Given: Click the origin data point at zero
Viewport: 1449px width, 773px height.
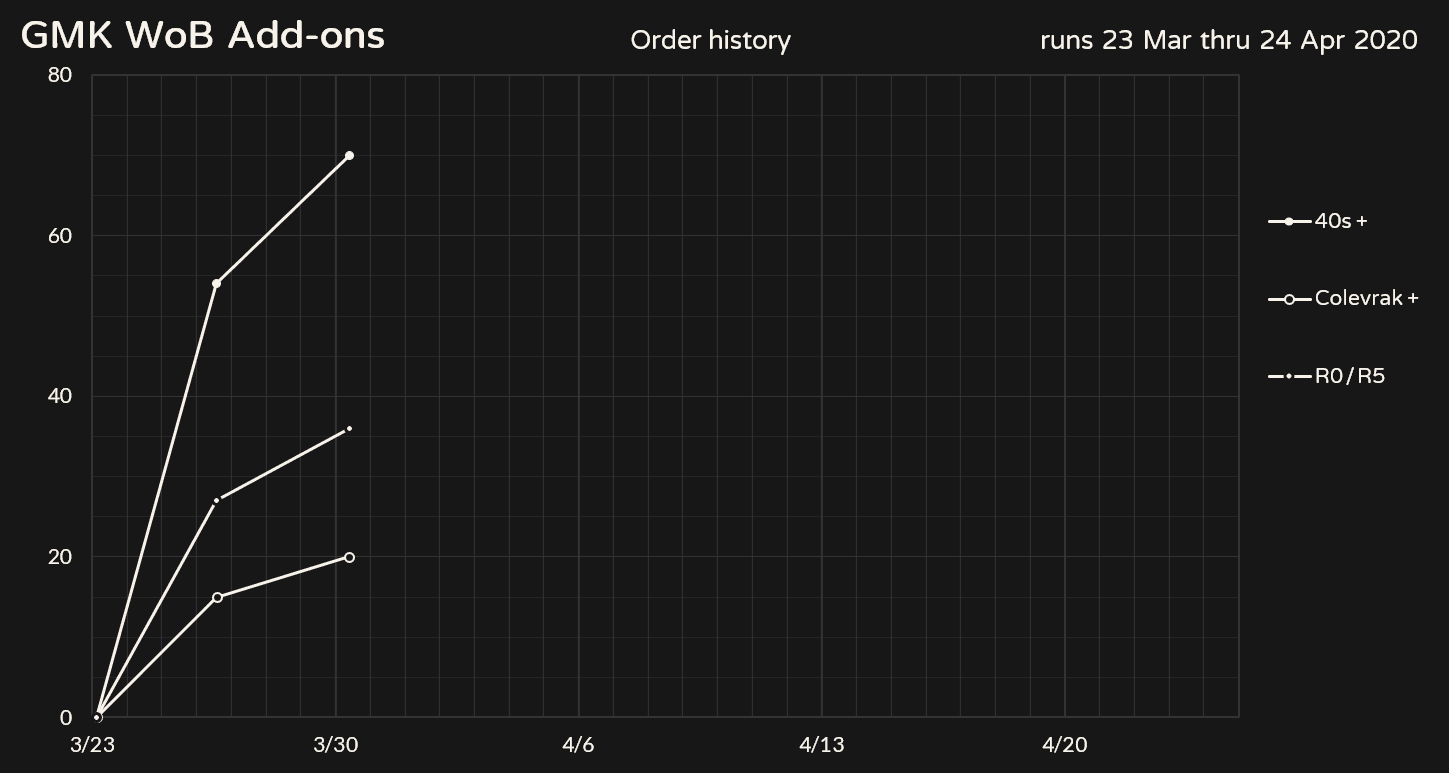Looking at the screenshot, I should (x=97, y=717).
